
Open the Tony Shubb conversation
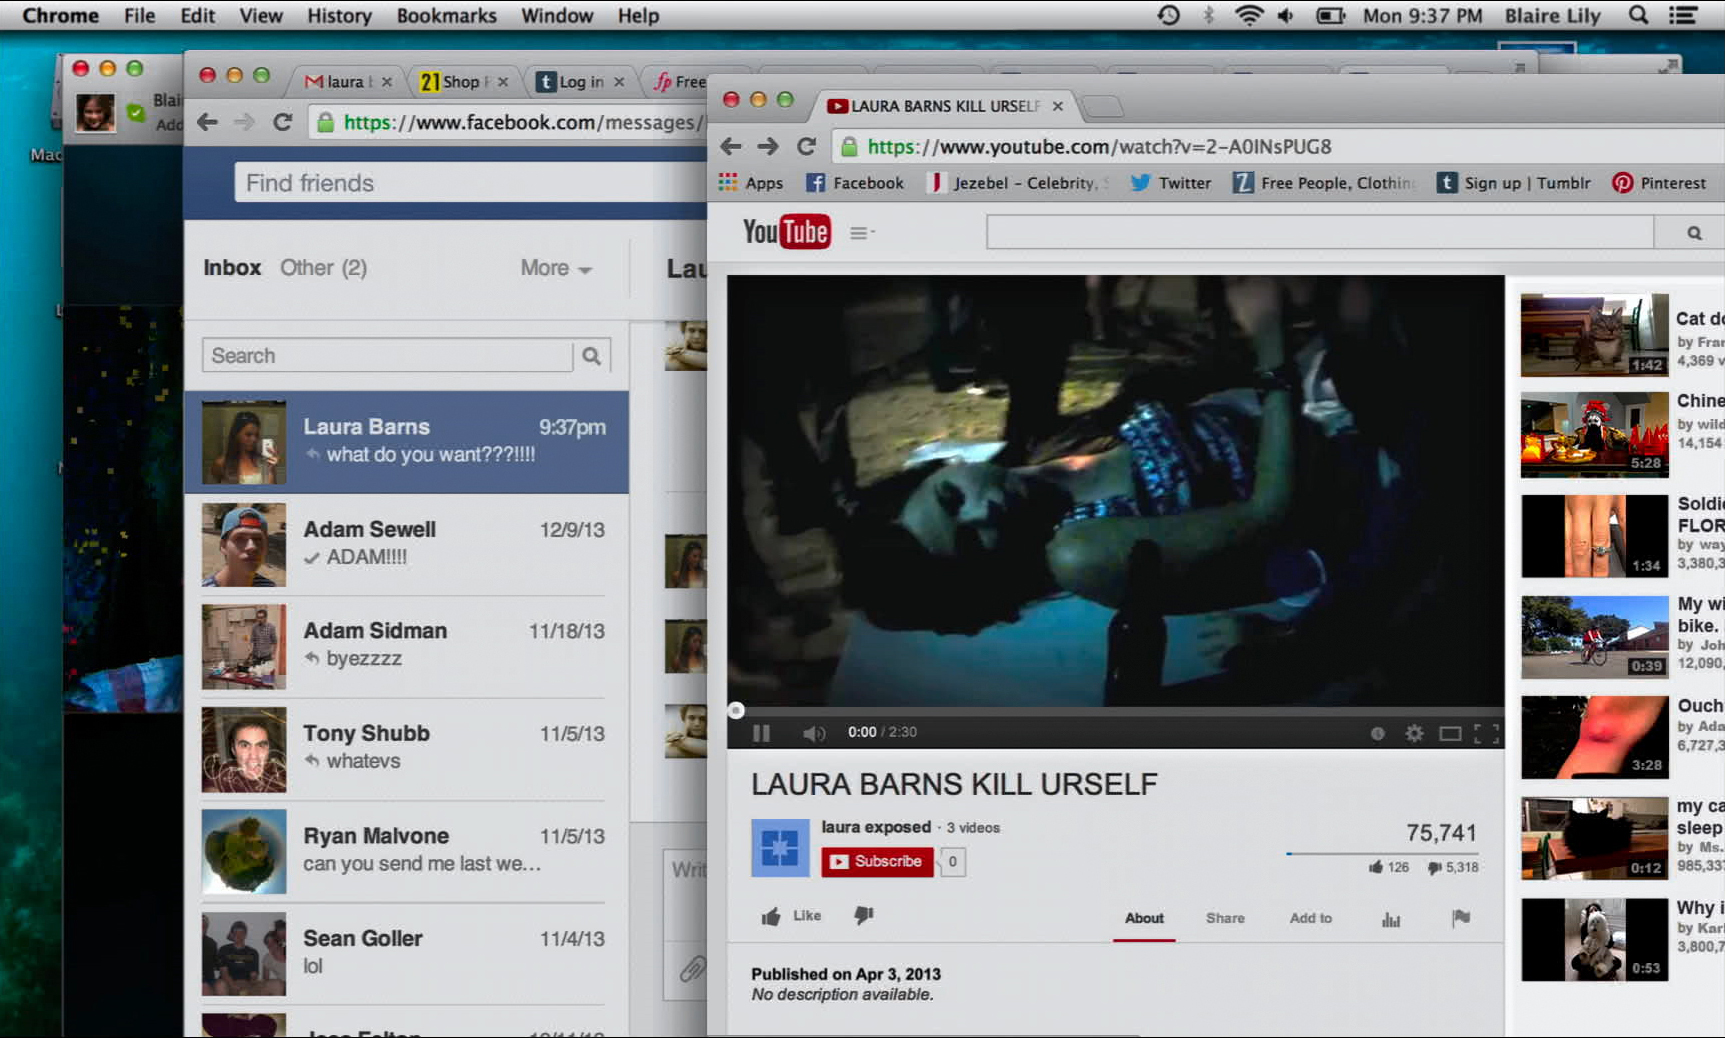point(407,748)
